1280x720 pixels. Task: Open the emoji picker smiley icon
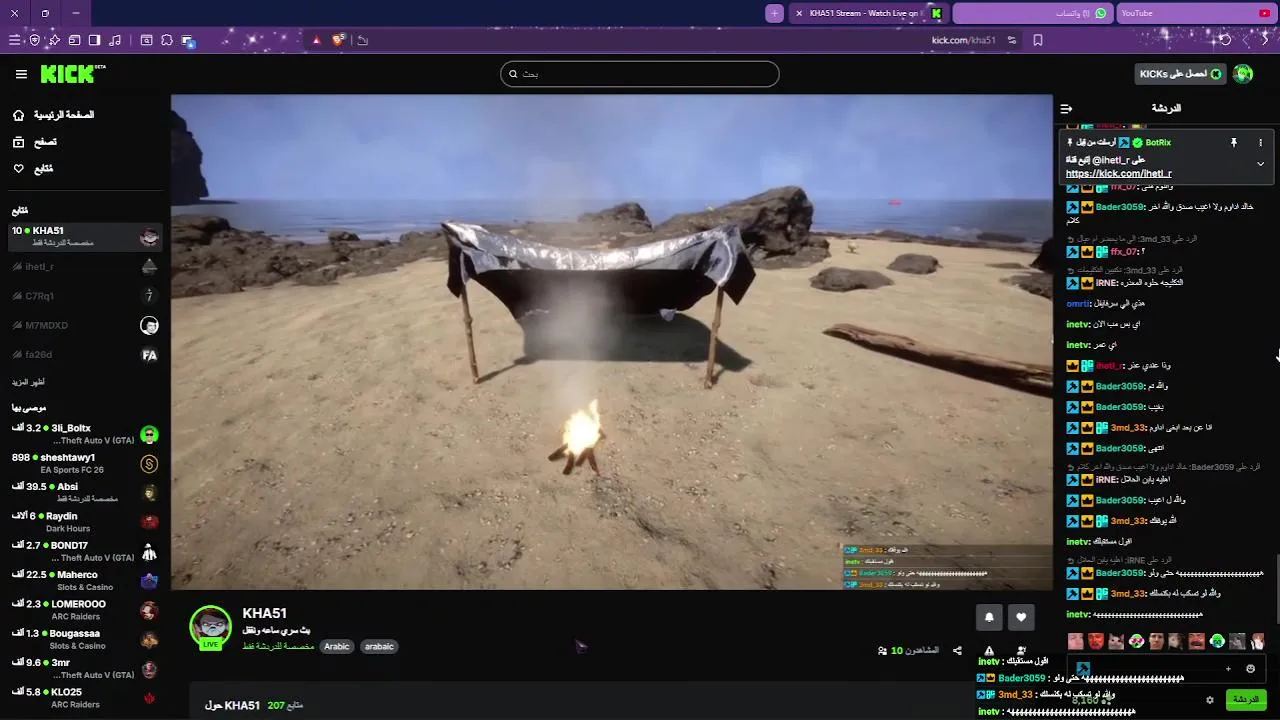[x=1250, y=668]
